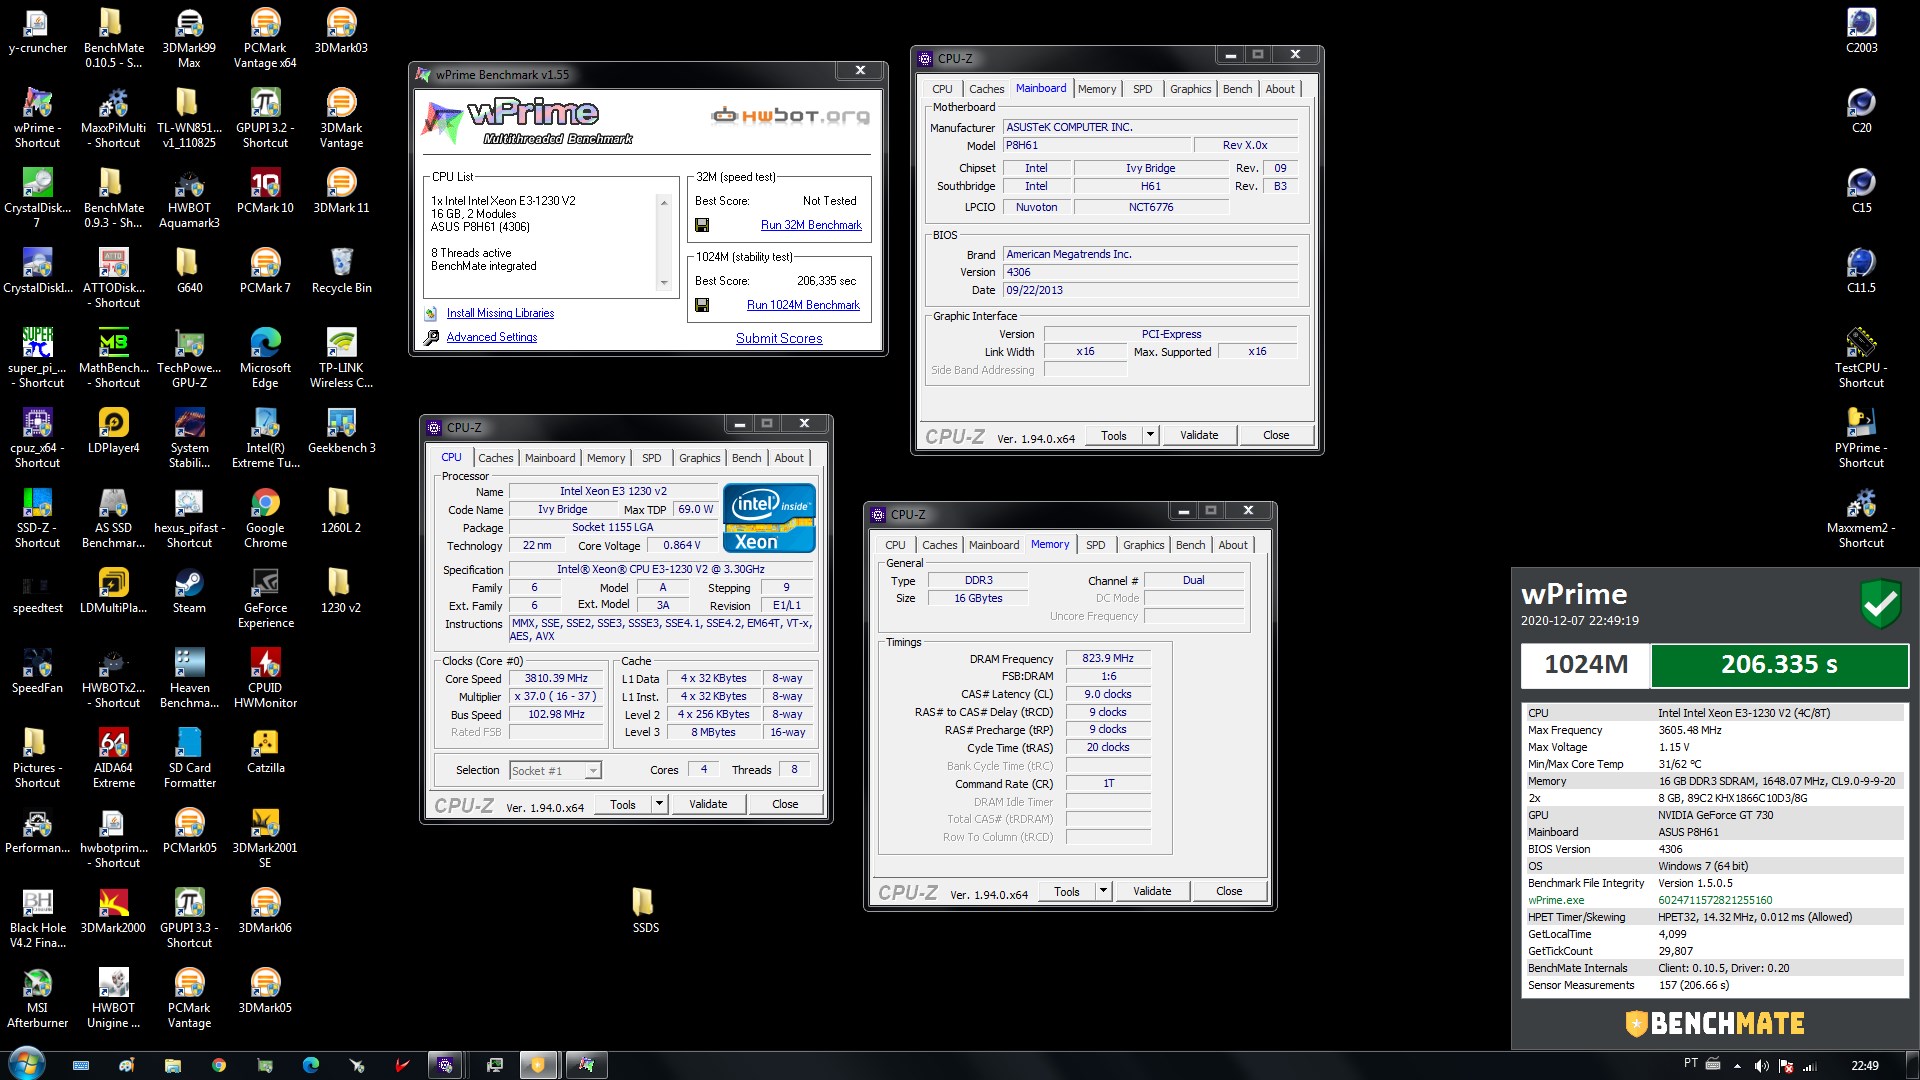Launch PCMark Vantage x64 icon
The image size is (1920, 1080).
click(x=265, y=39)
